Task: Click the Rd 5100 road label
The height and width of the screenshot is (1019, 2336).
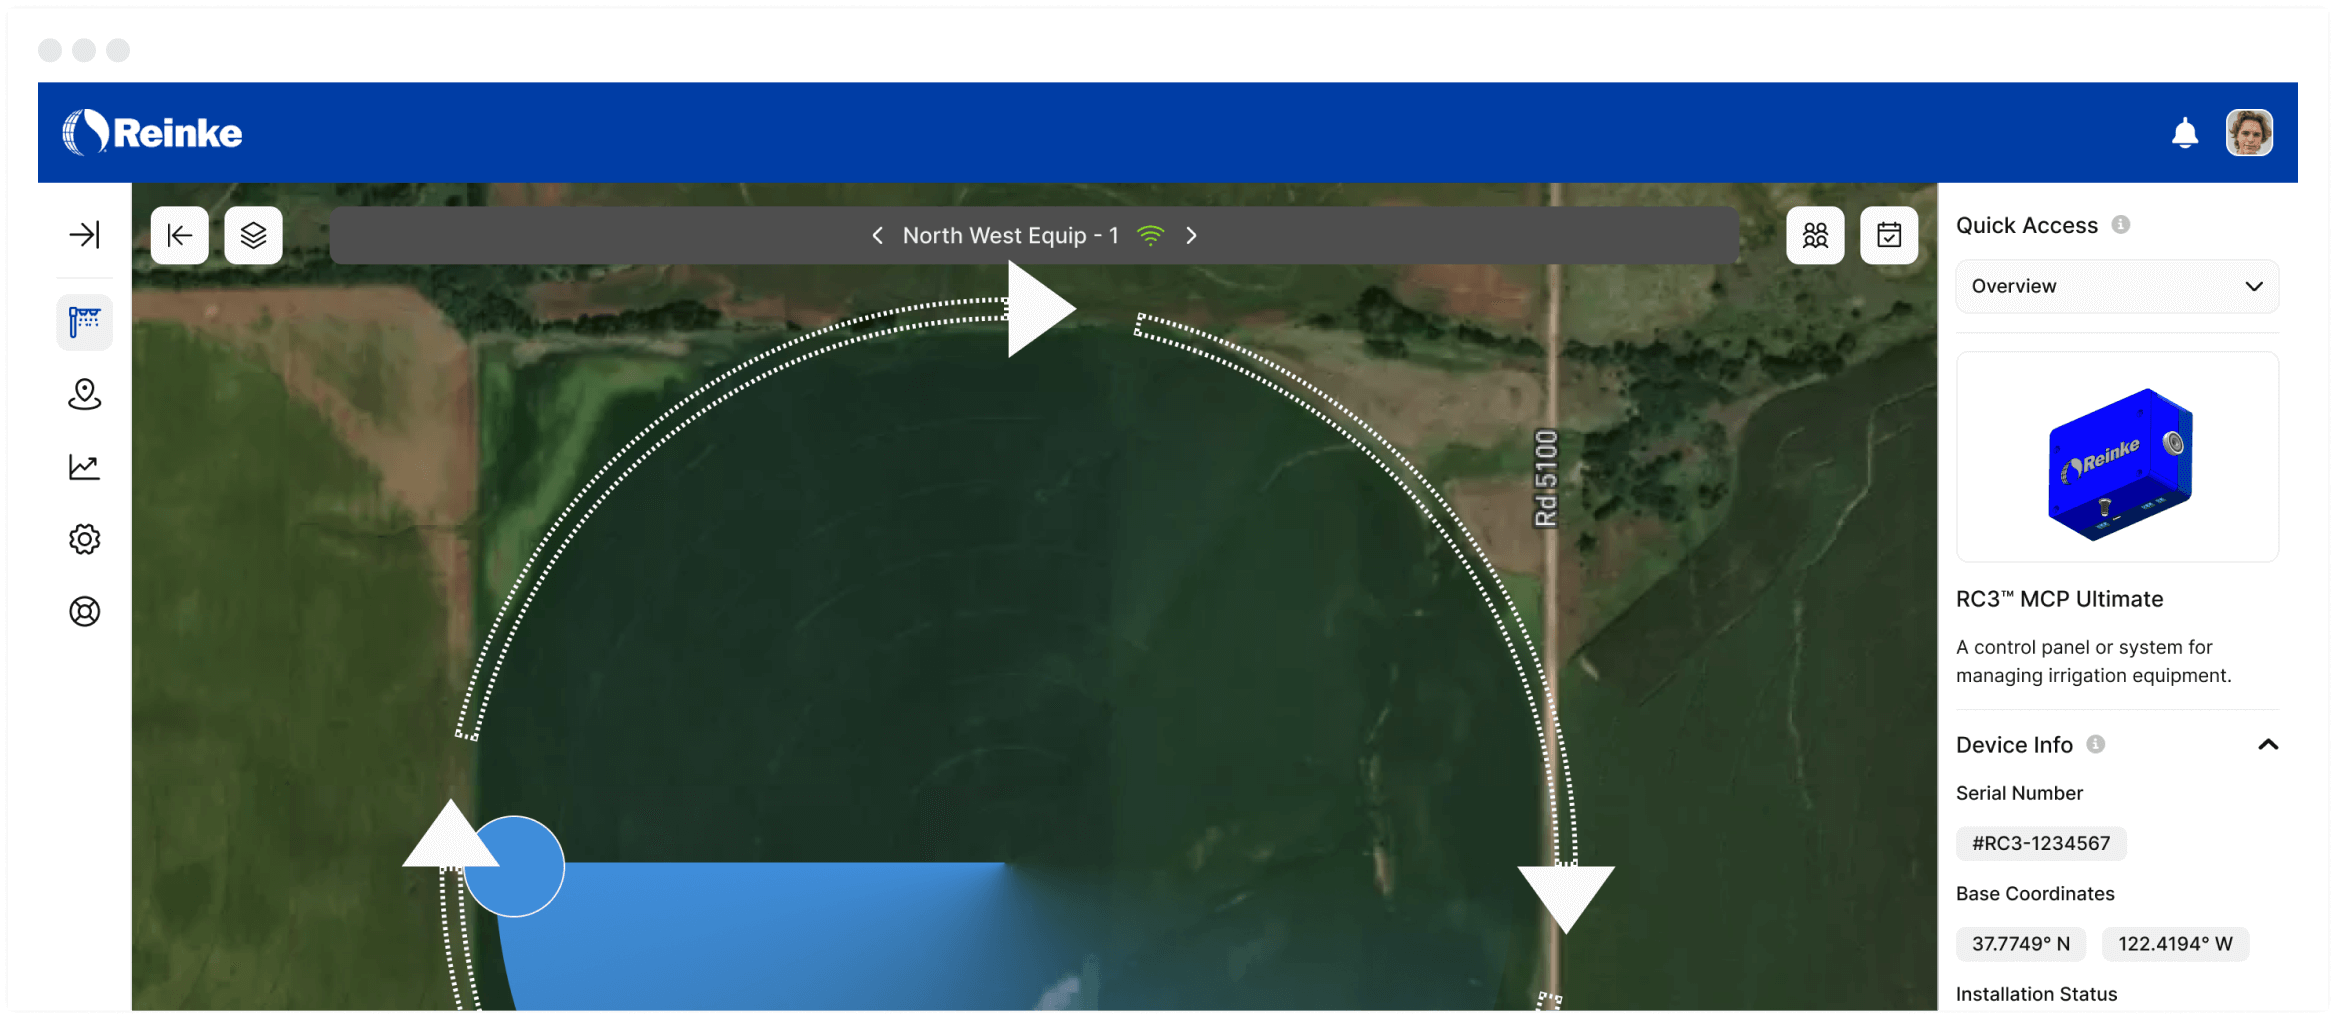Action: (1546, 478)
